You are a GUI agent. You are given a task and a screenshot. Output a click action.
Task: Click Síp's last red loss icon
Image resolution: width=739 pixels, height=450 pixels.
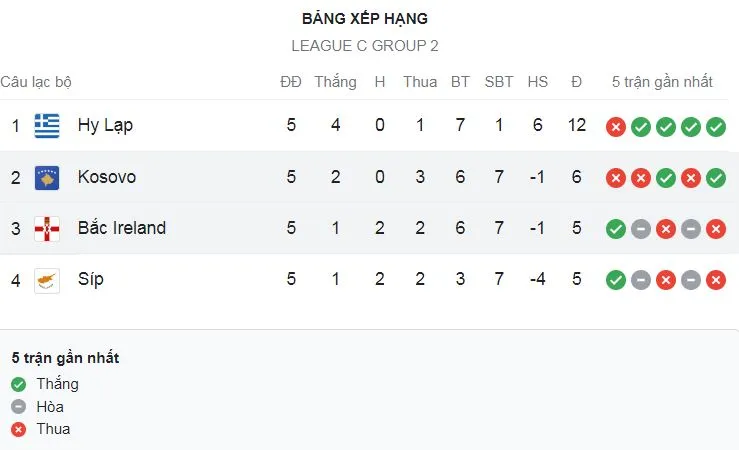point(715,280)
